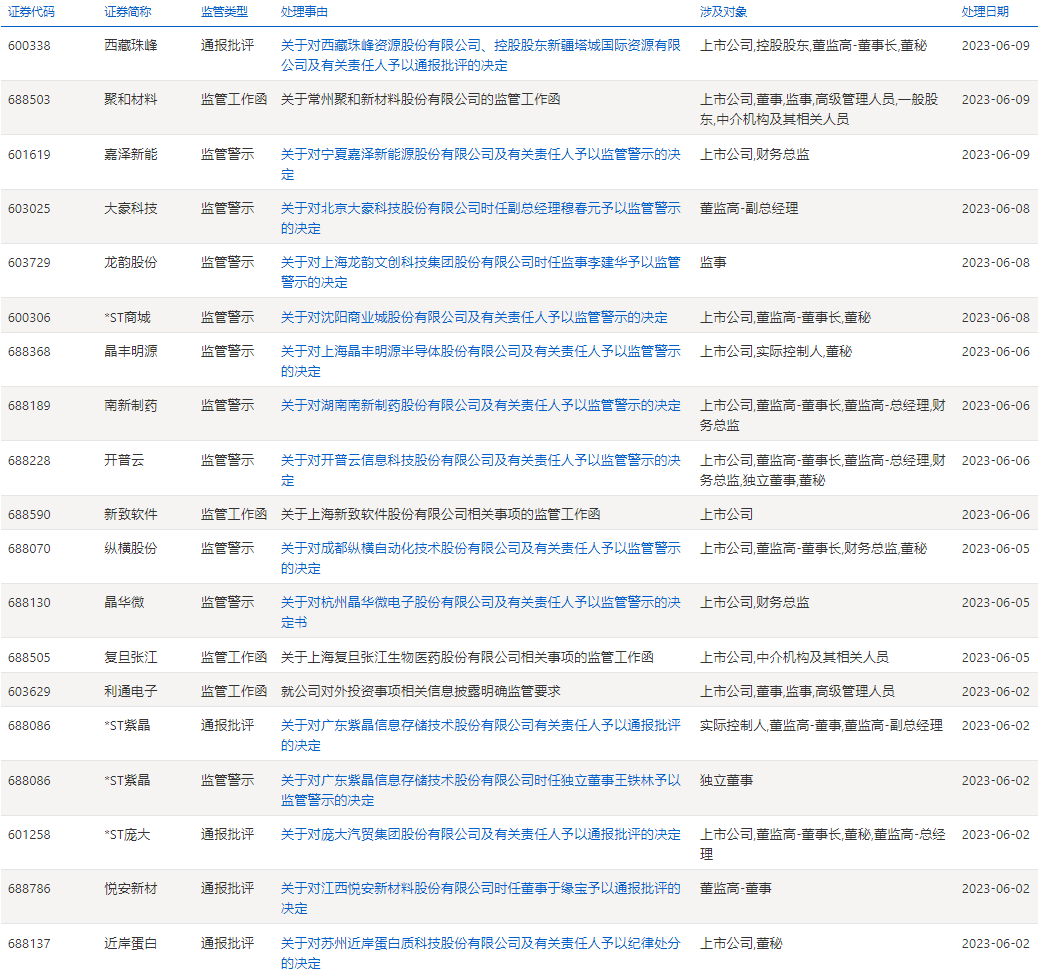The height and width of the screenshot is (978, 1044).
Task: Click the 处理事由 column header
Action: click(x=304, y=12)
